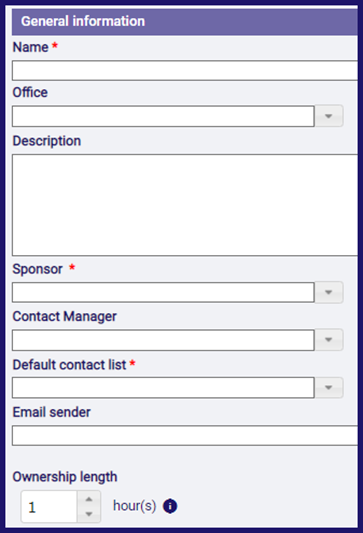Open the Office dropdown arrow
The width and height of the screenshot is (363, 533).
tap(328, 116)
